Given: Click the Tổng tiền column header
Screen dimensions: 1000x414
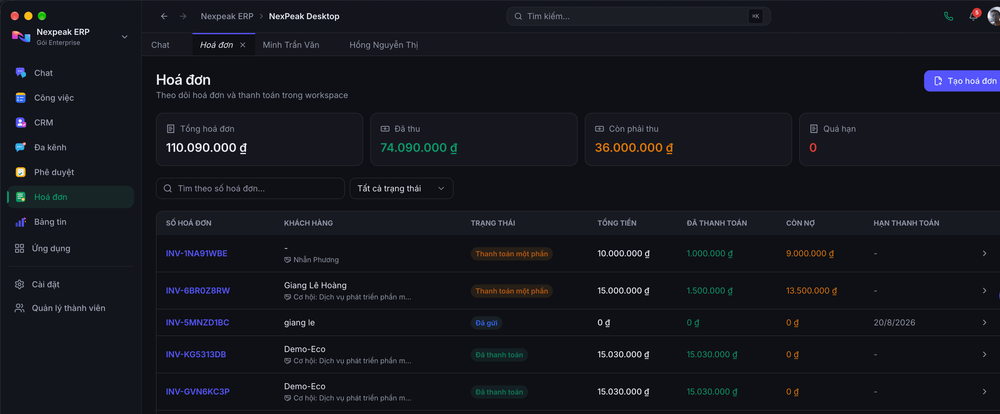Looking at the screenshot, I should [617, 223].
